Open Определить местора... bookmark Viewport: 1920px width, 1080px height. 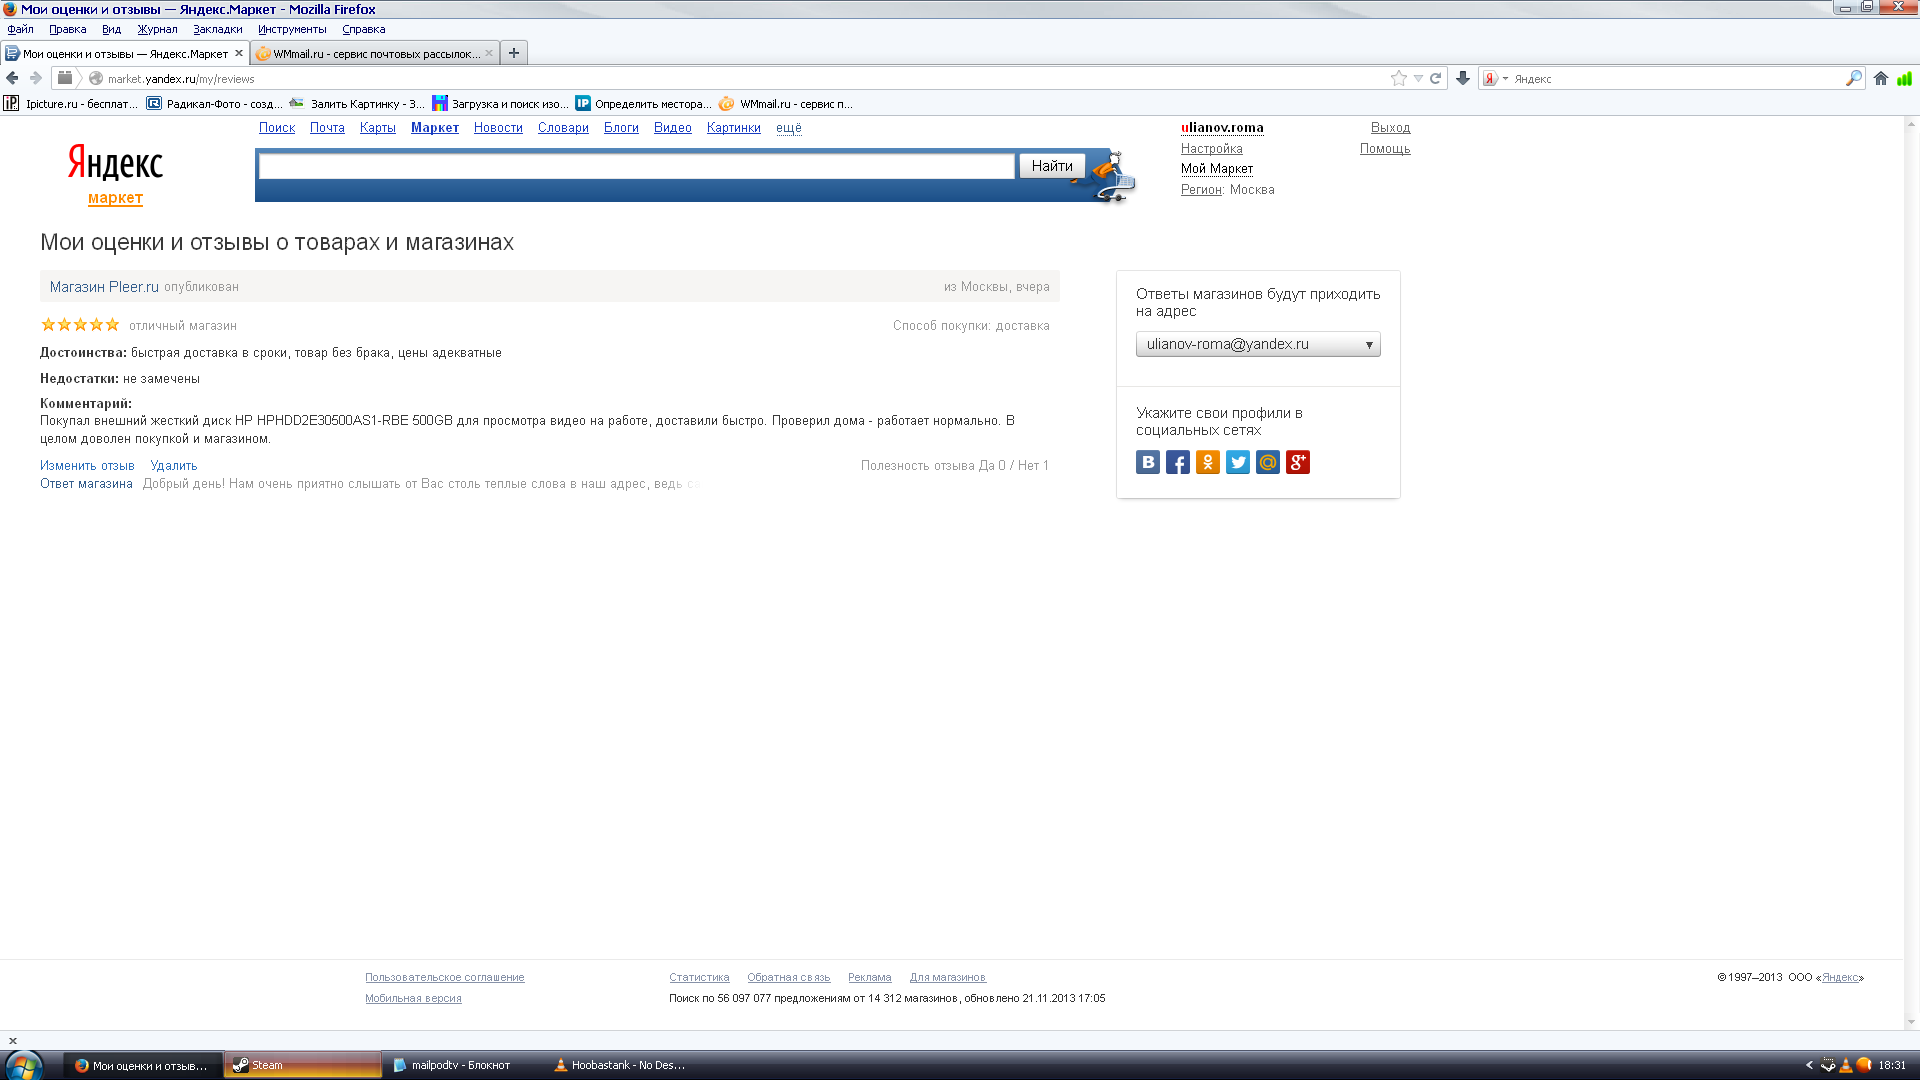click(x=643, y=103)
